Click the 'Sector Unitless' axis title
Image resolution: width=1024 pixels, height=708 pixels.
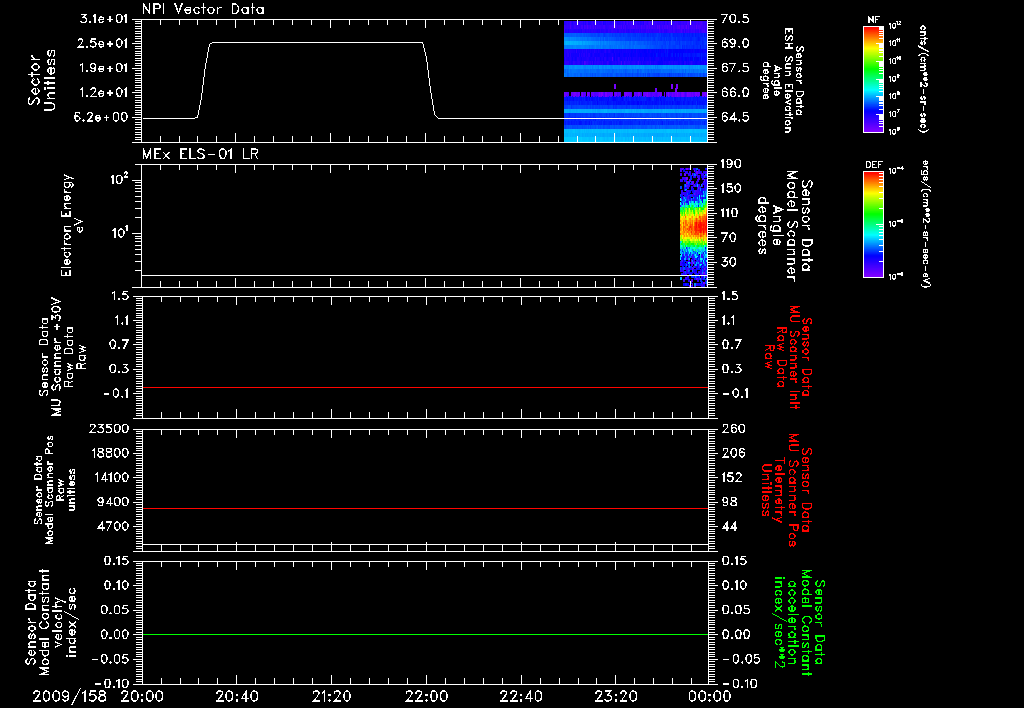(42, 81)
